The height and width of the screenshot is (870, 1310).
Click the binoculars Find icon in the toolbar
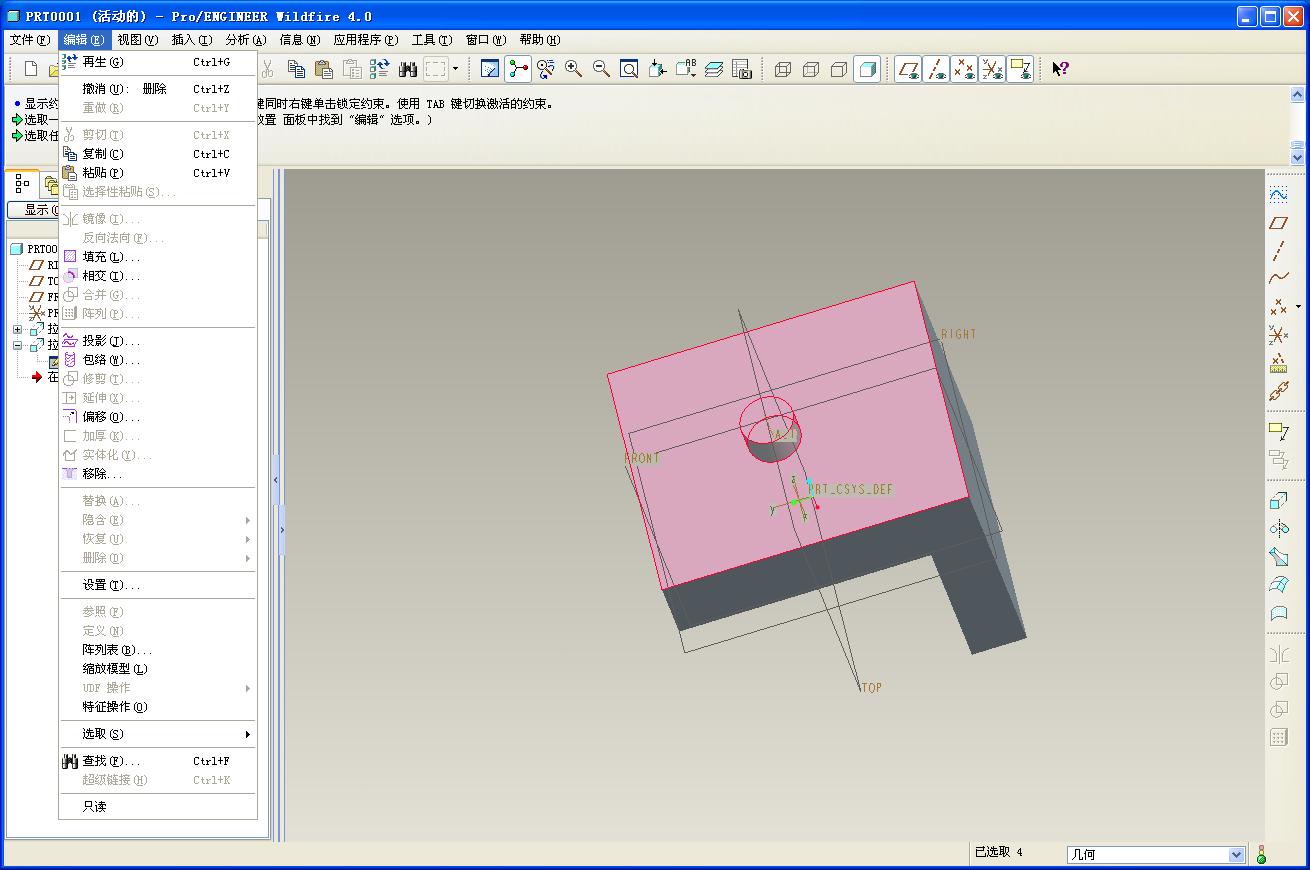click(x=408, y=69)
